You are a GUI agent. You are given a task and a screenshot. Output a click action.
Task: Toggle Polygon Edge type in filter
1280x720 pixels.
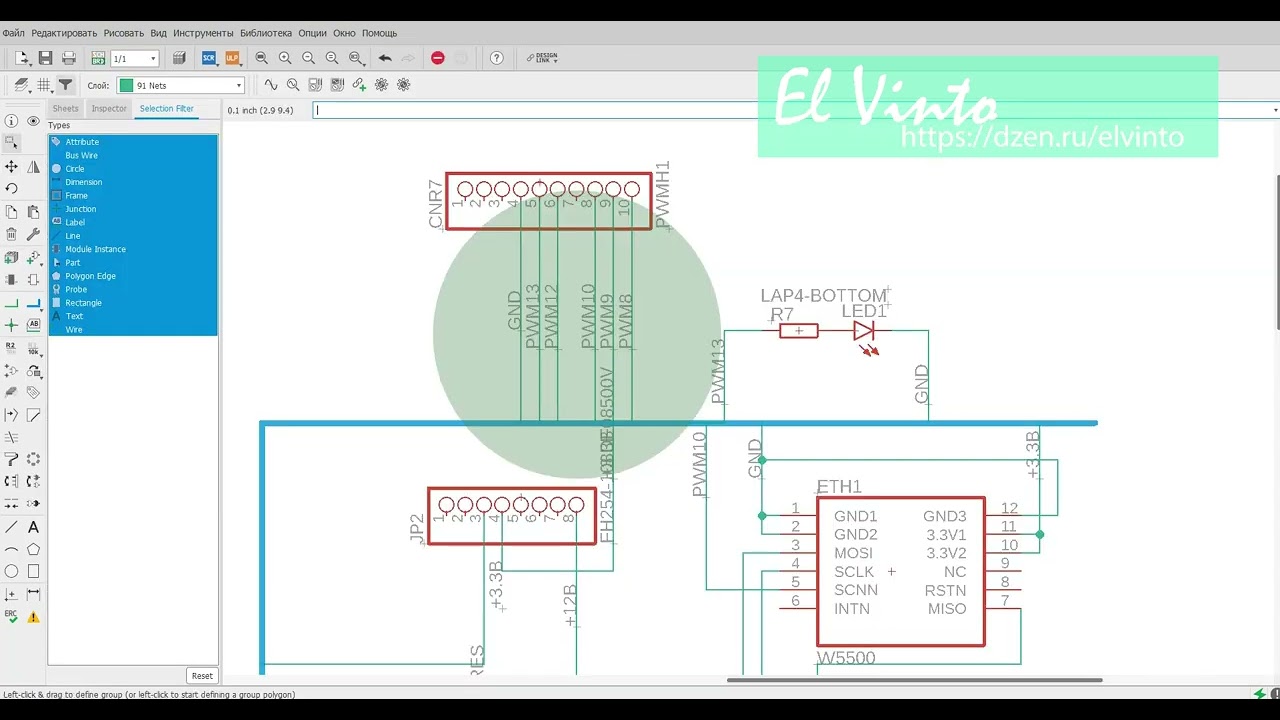coord(133,276)
